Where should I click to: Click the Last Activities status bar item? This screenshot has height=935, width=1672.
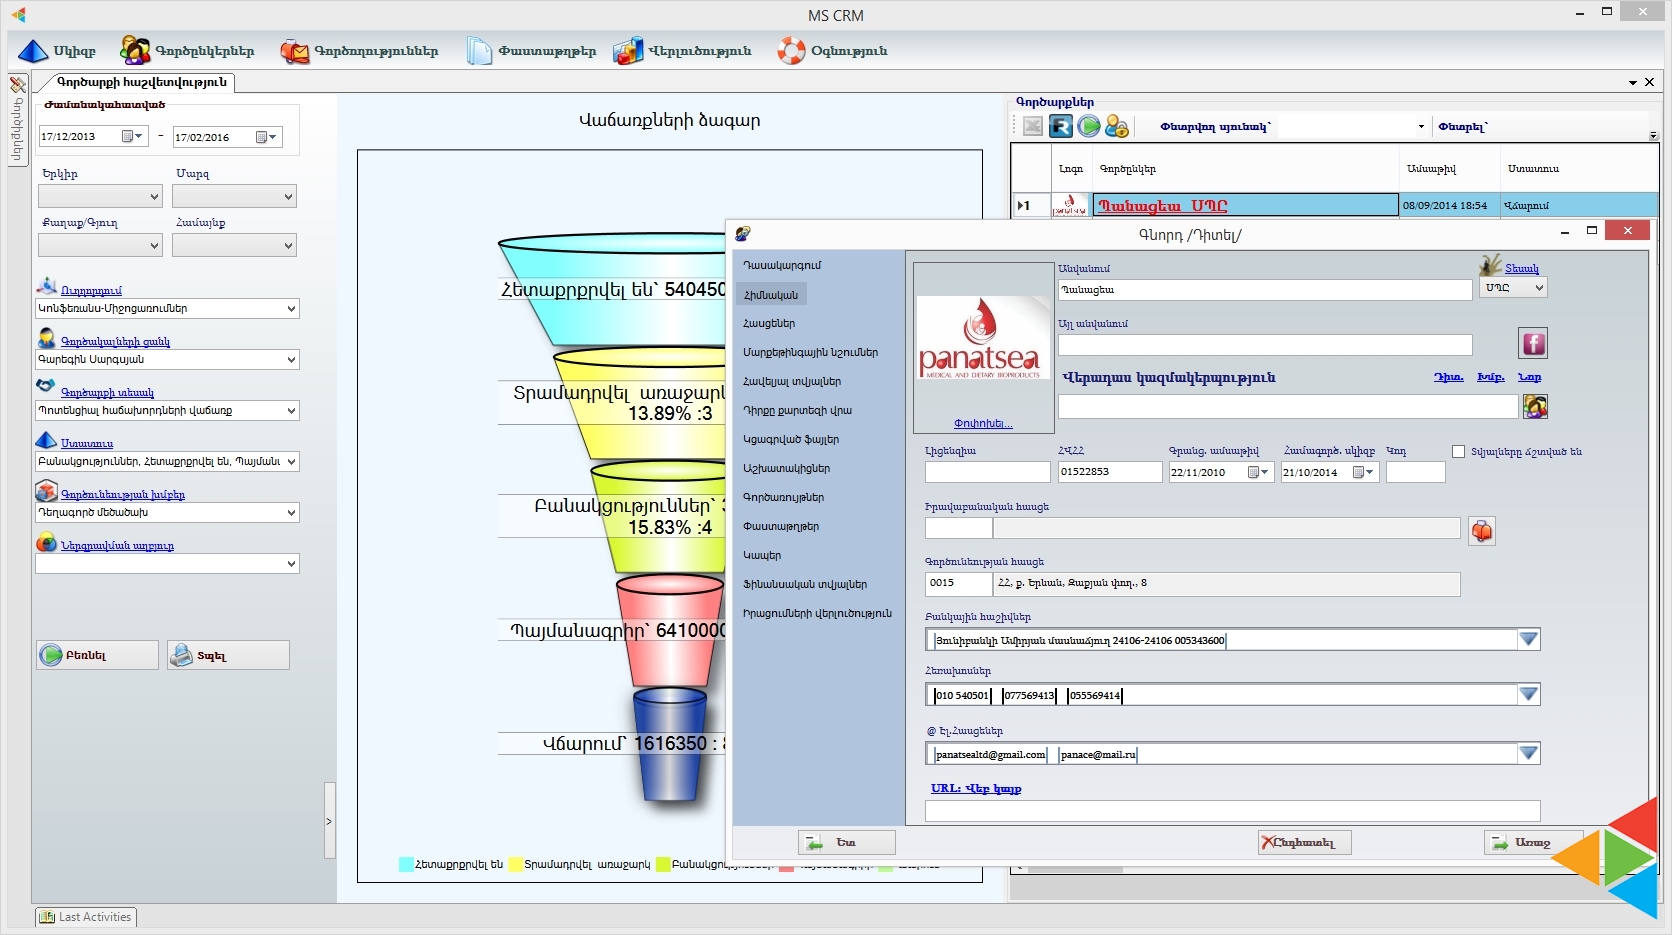pos(86,917)
